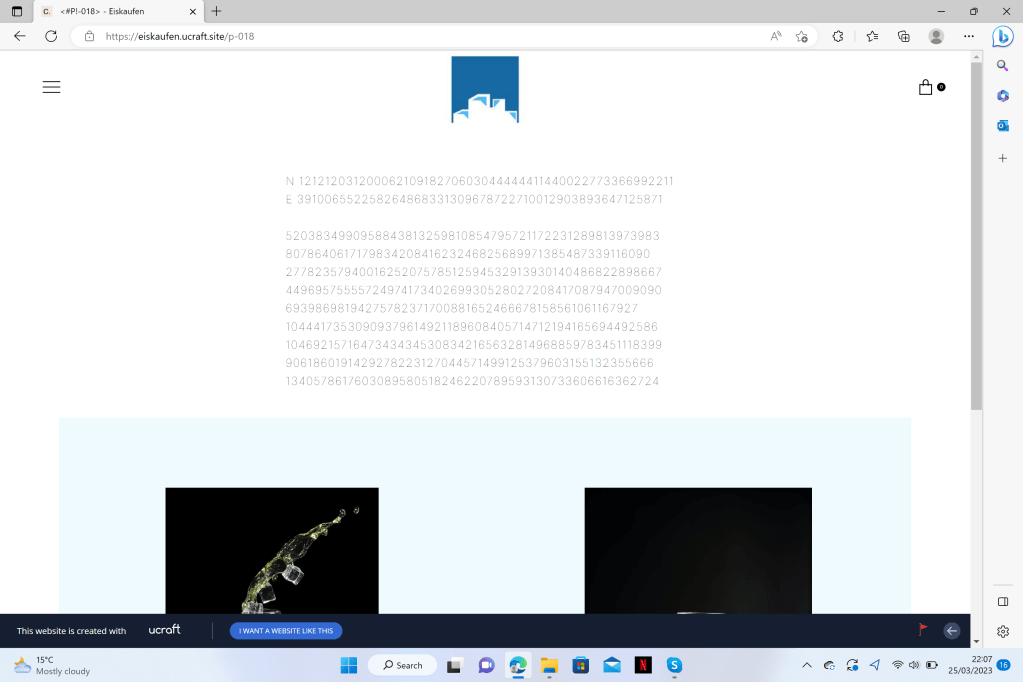This screenshot has height=682, width=1023.
Task: Show hidden system tray icons
Action: [807, 665]
